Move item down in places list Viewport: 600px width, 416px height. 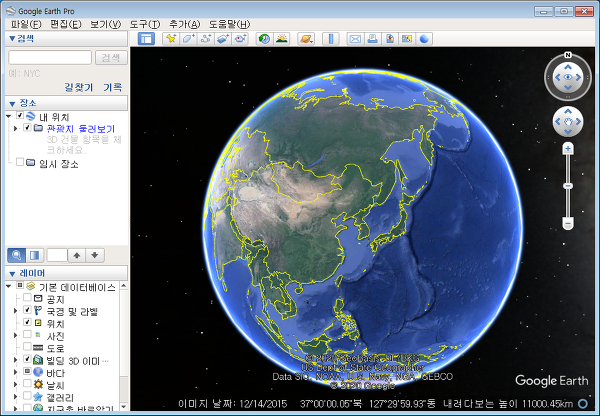click(95, 255)
